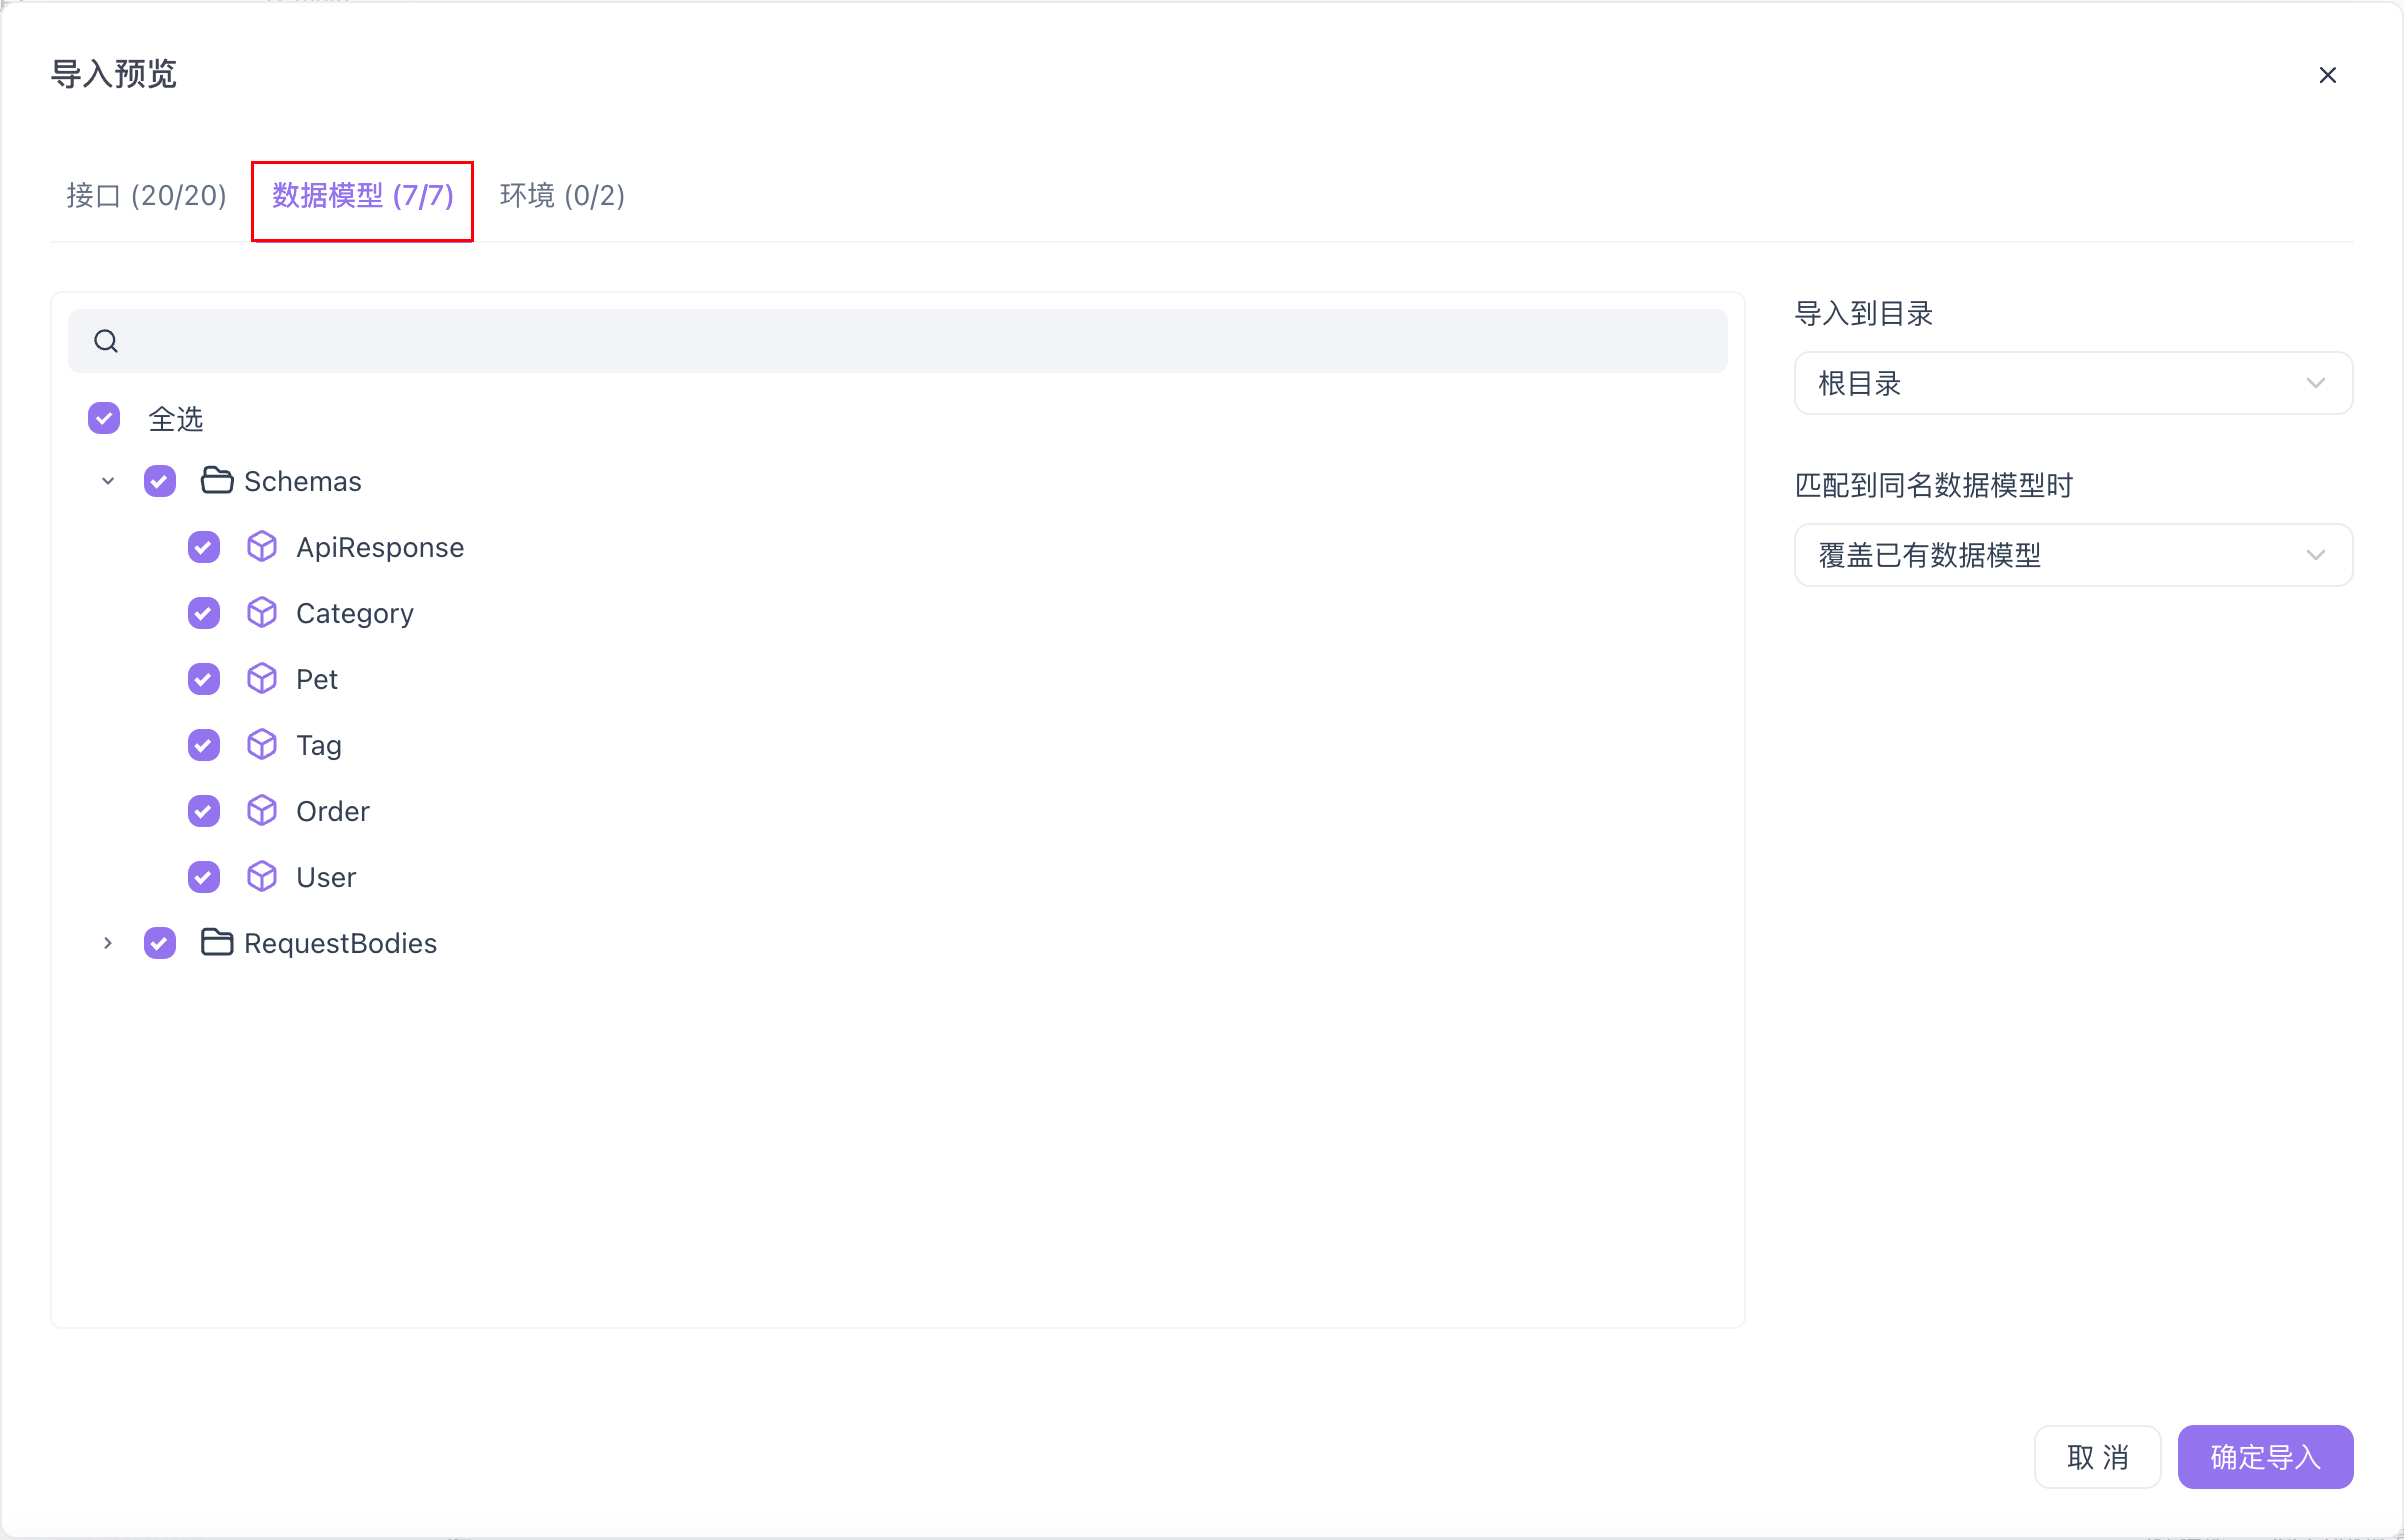Switch to the 环境 (0/2) tab
The width and height of the screenshot is (2404, 1540).
tap(562, 196)
